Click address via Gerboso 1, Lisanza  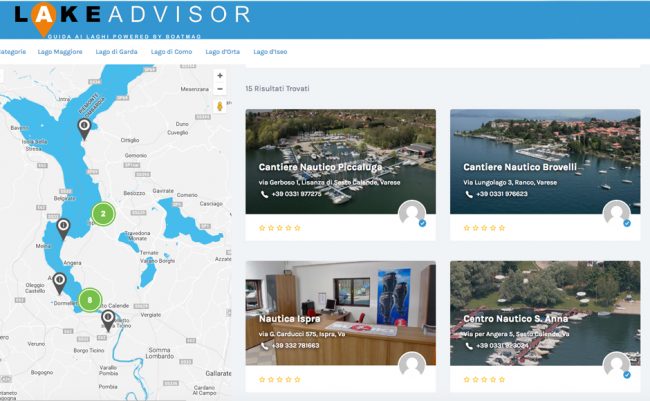(x=329, y=182)
